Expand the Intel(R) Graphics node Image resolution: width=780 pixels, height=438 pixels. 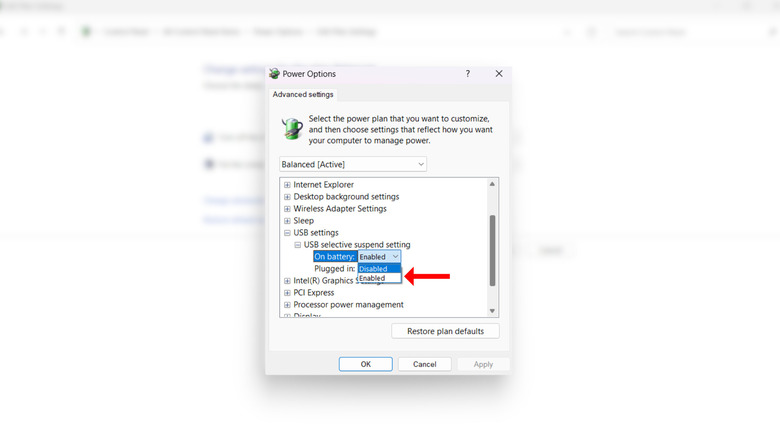click(287, 281)
